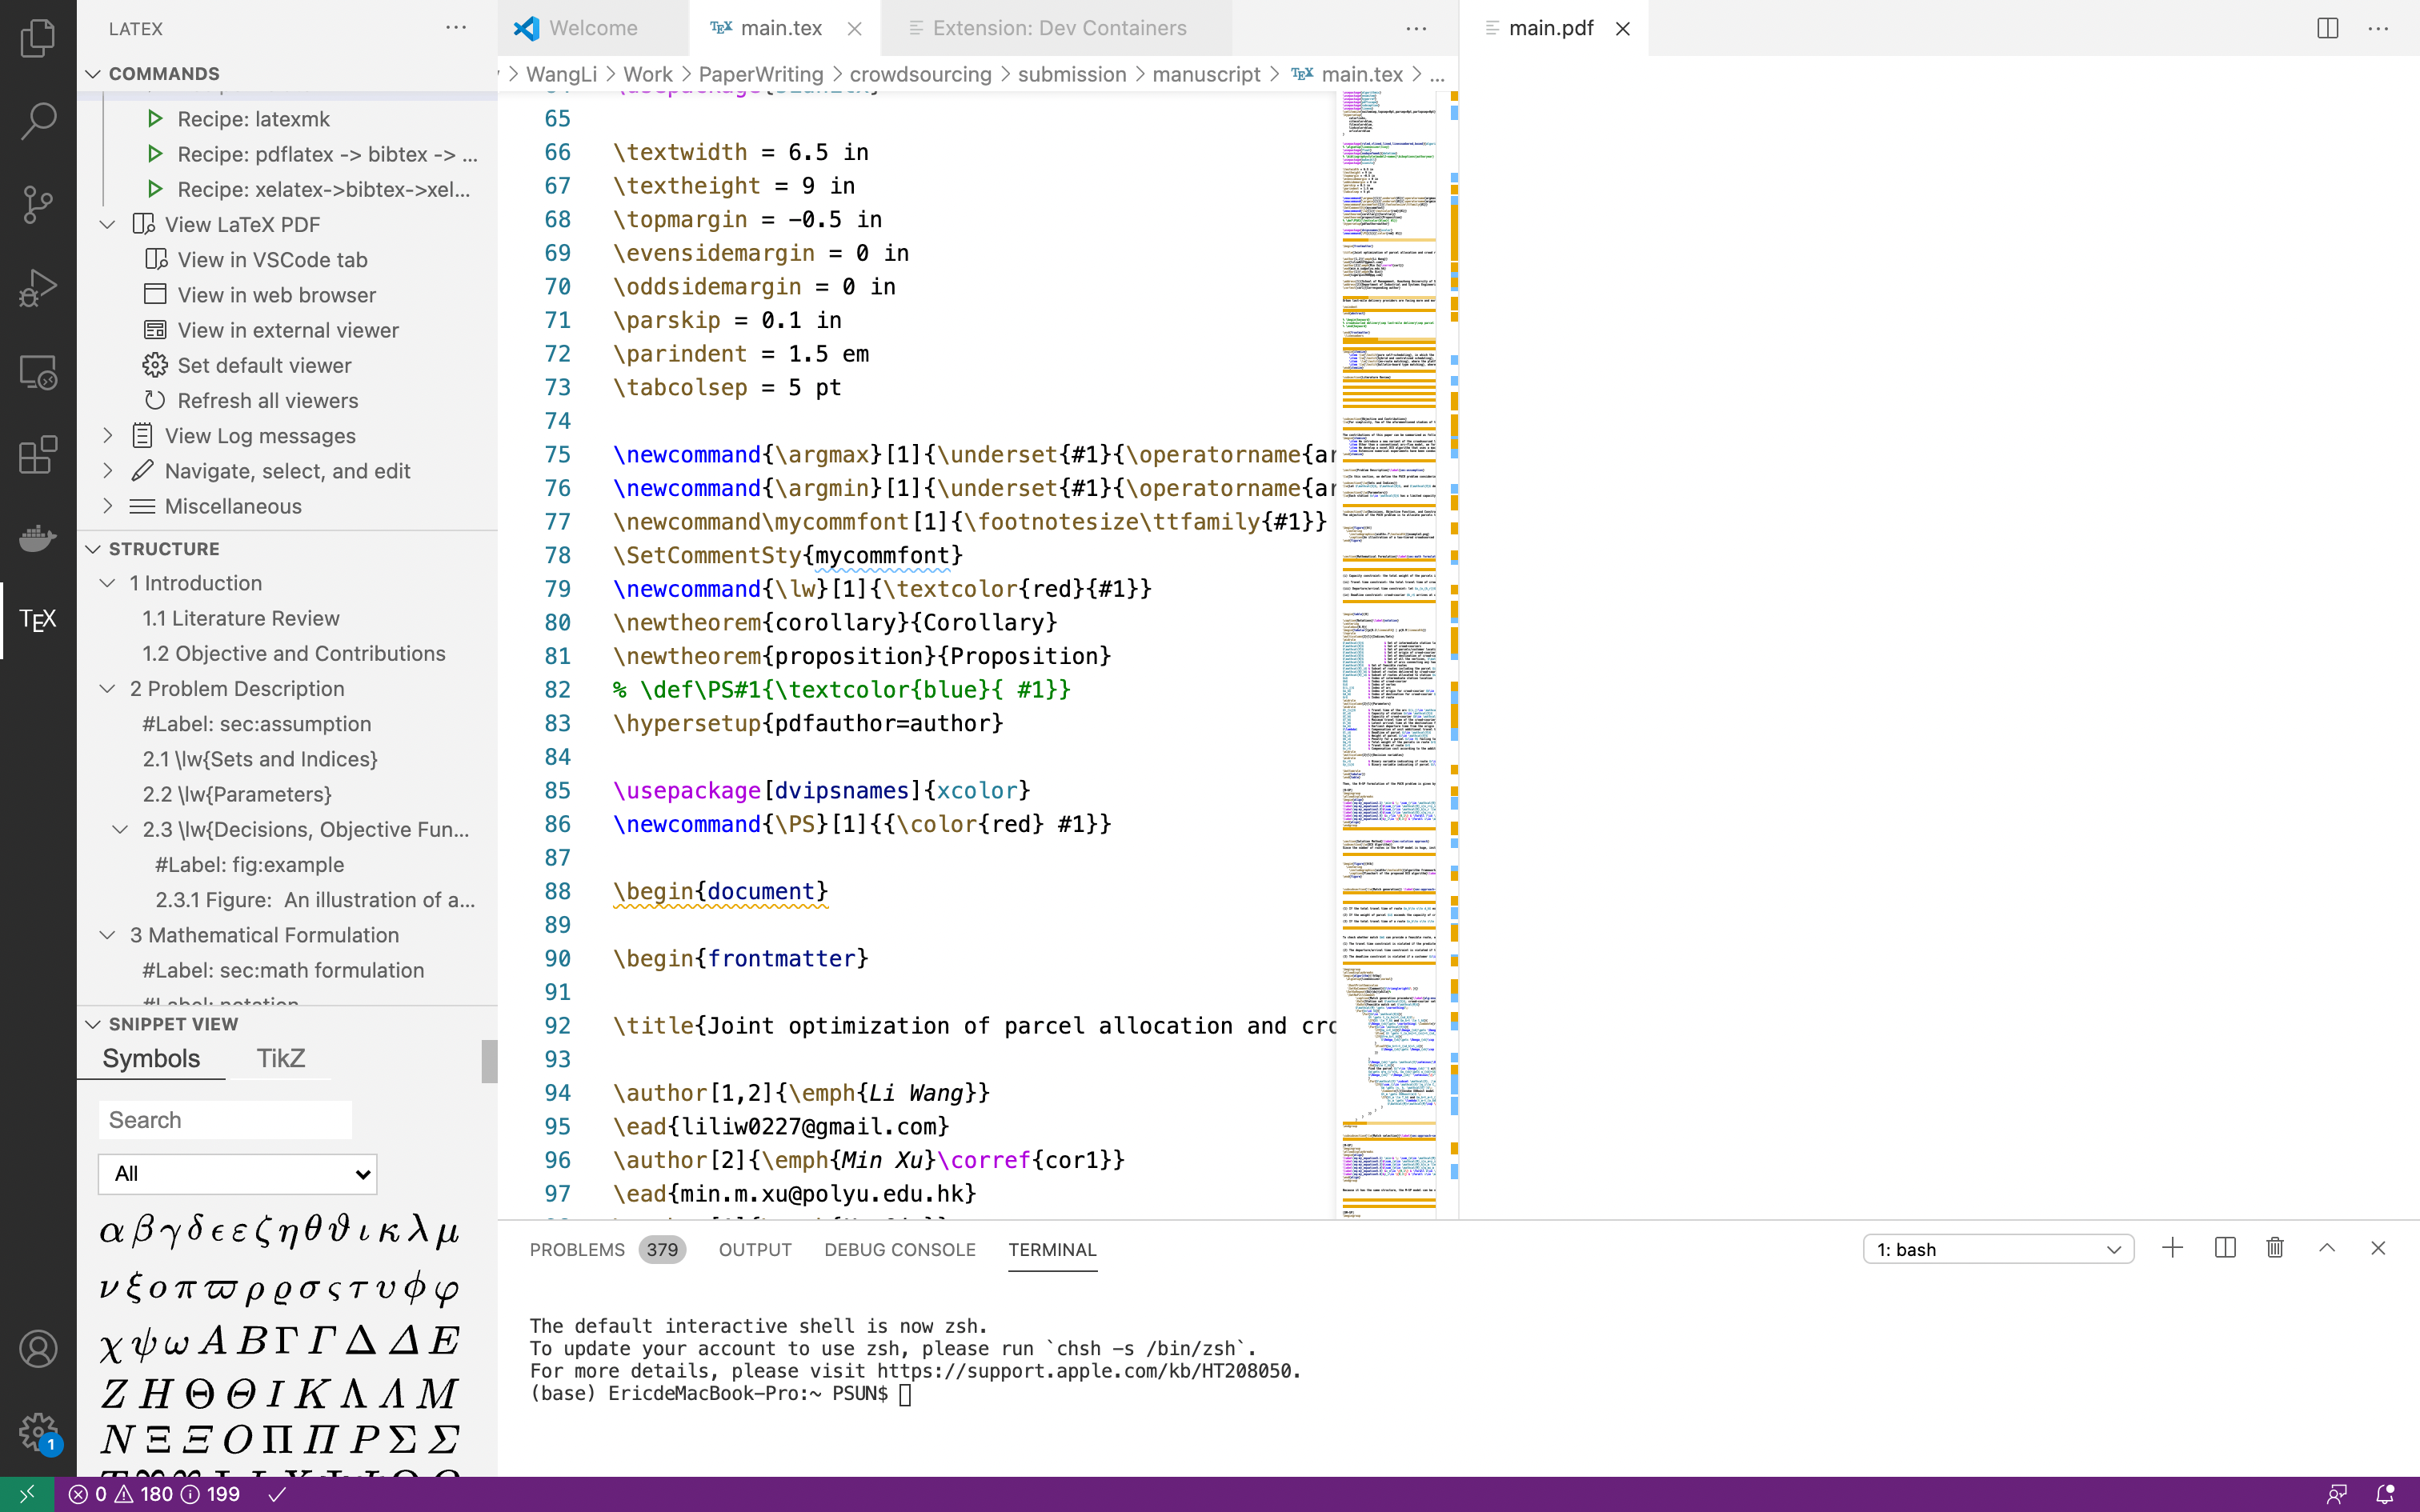Open Remote Explorer view

tap(38, 372)
